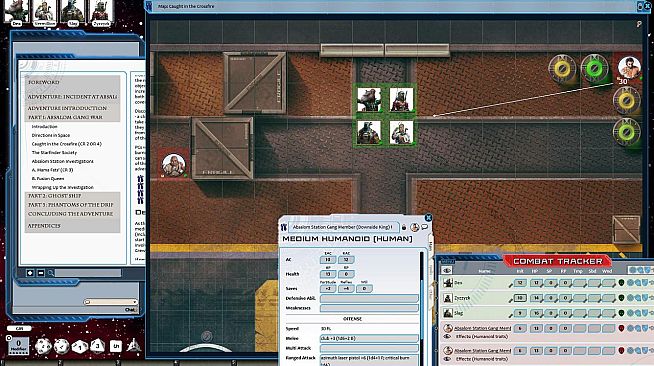Click NPC sheet portrait token icon
The width and height of the screenshot is (654, 366).
415,227
